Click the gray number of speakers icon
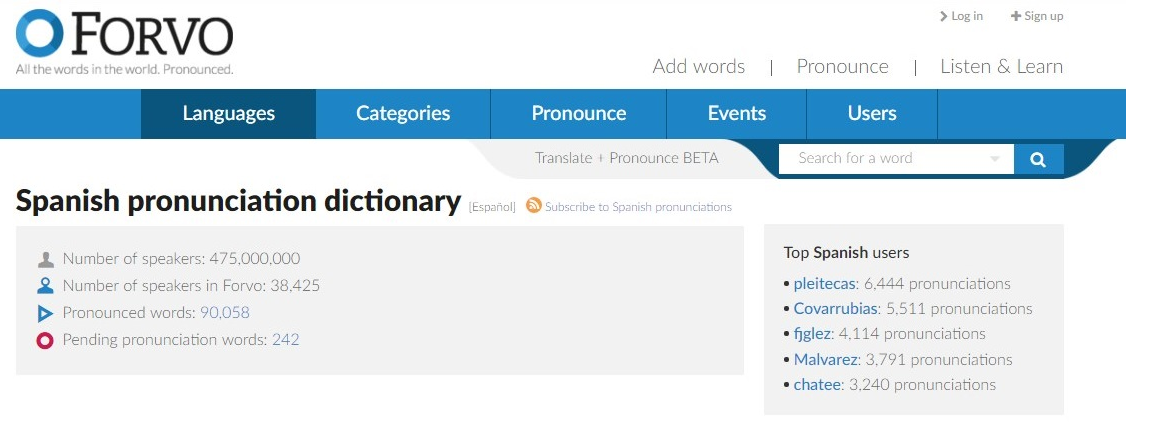The image size is (1166, 447). coord(45,259)
